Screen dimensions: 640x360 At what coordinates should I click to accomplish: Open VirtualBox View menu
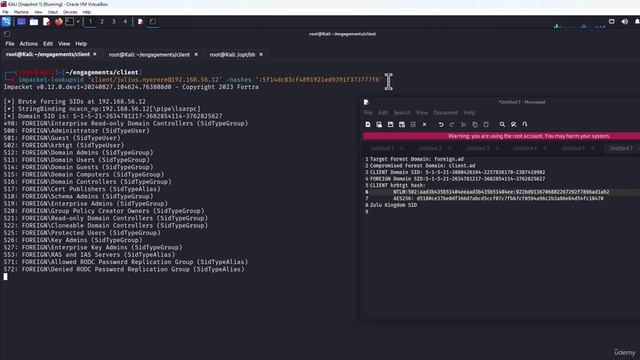[x=38, y=12]
